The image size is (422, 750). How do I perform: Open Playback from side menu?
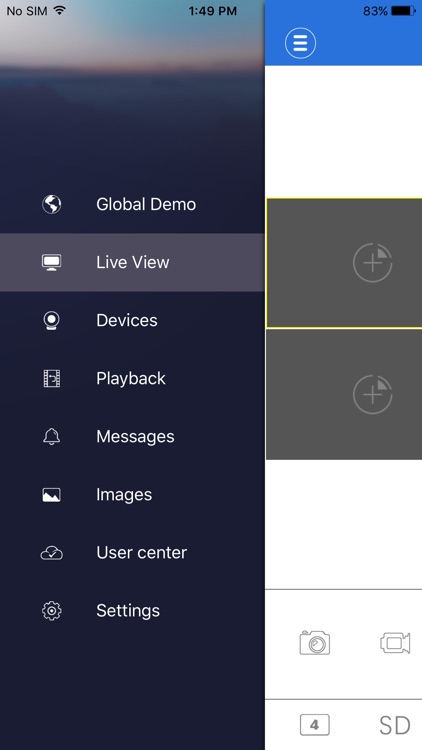(x=132, y=378)
